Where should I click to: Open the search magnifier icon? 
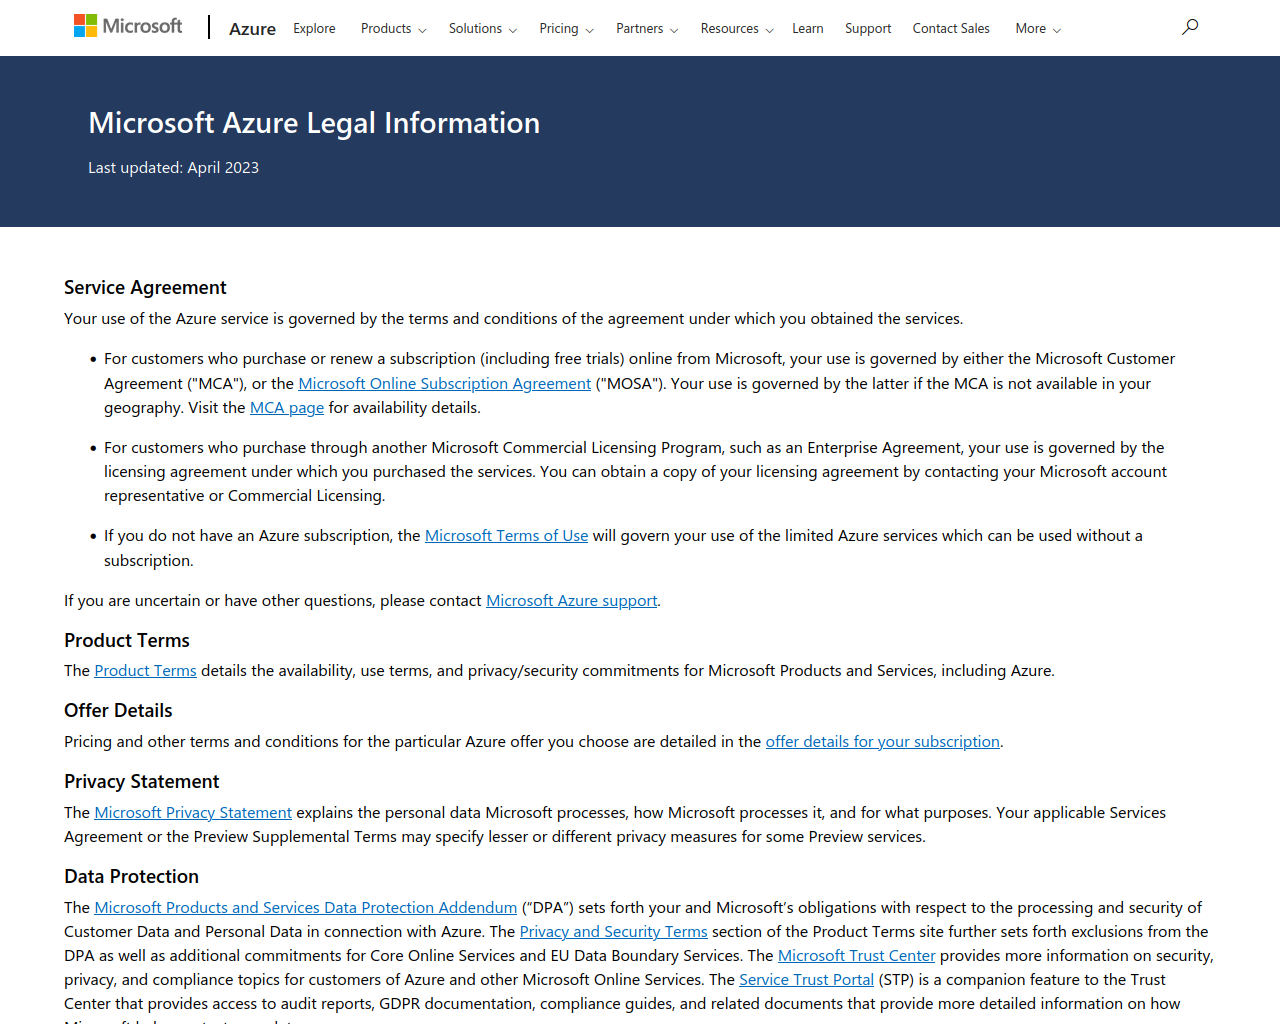click(1190, 27)
